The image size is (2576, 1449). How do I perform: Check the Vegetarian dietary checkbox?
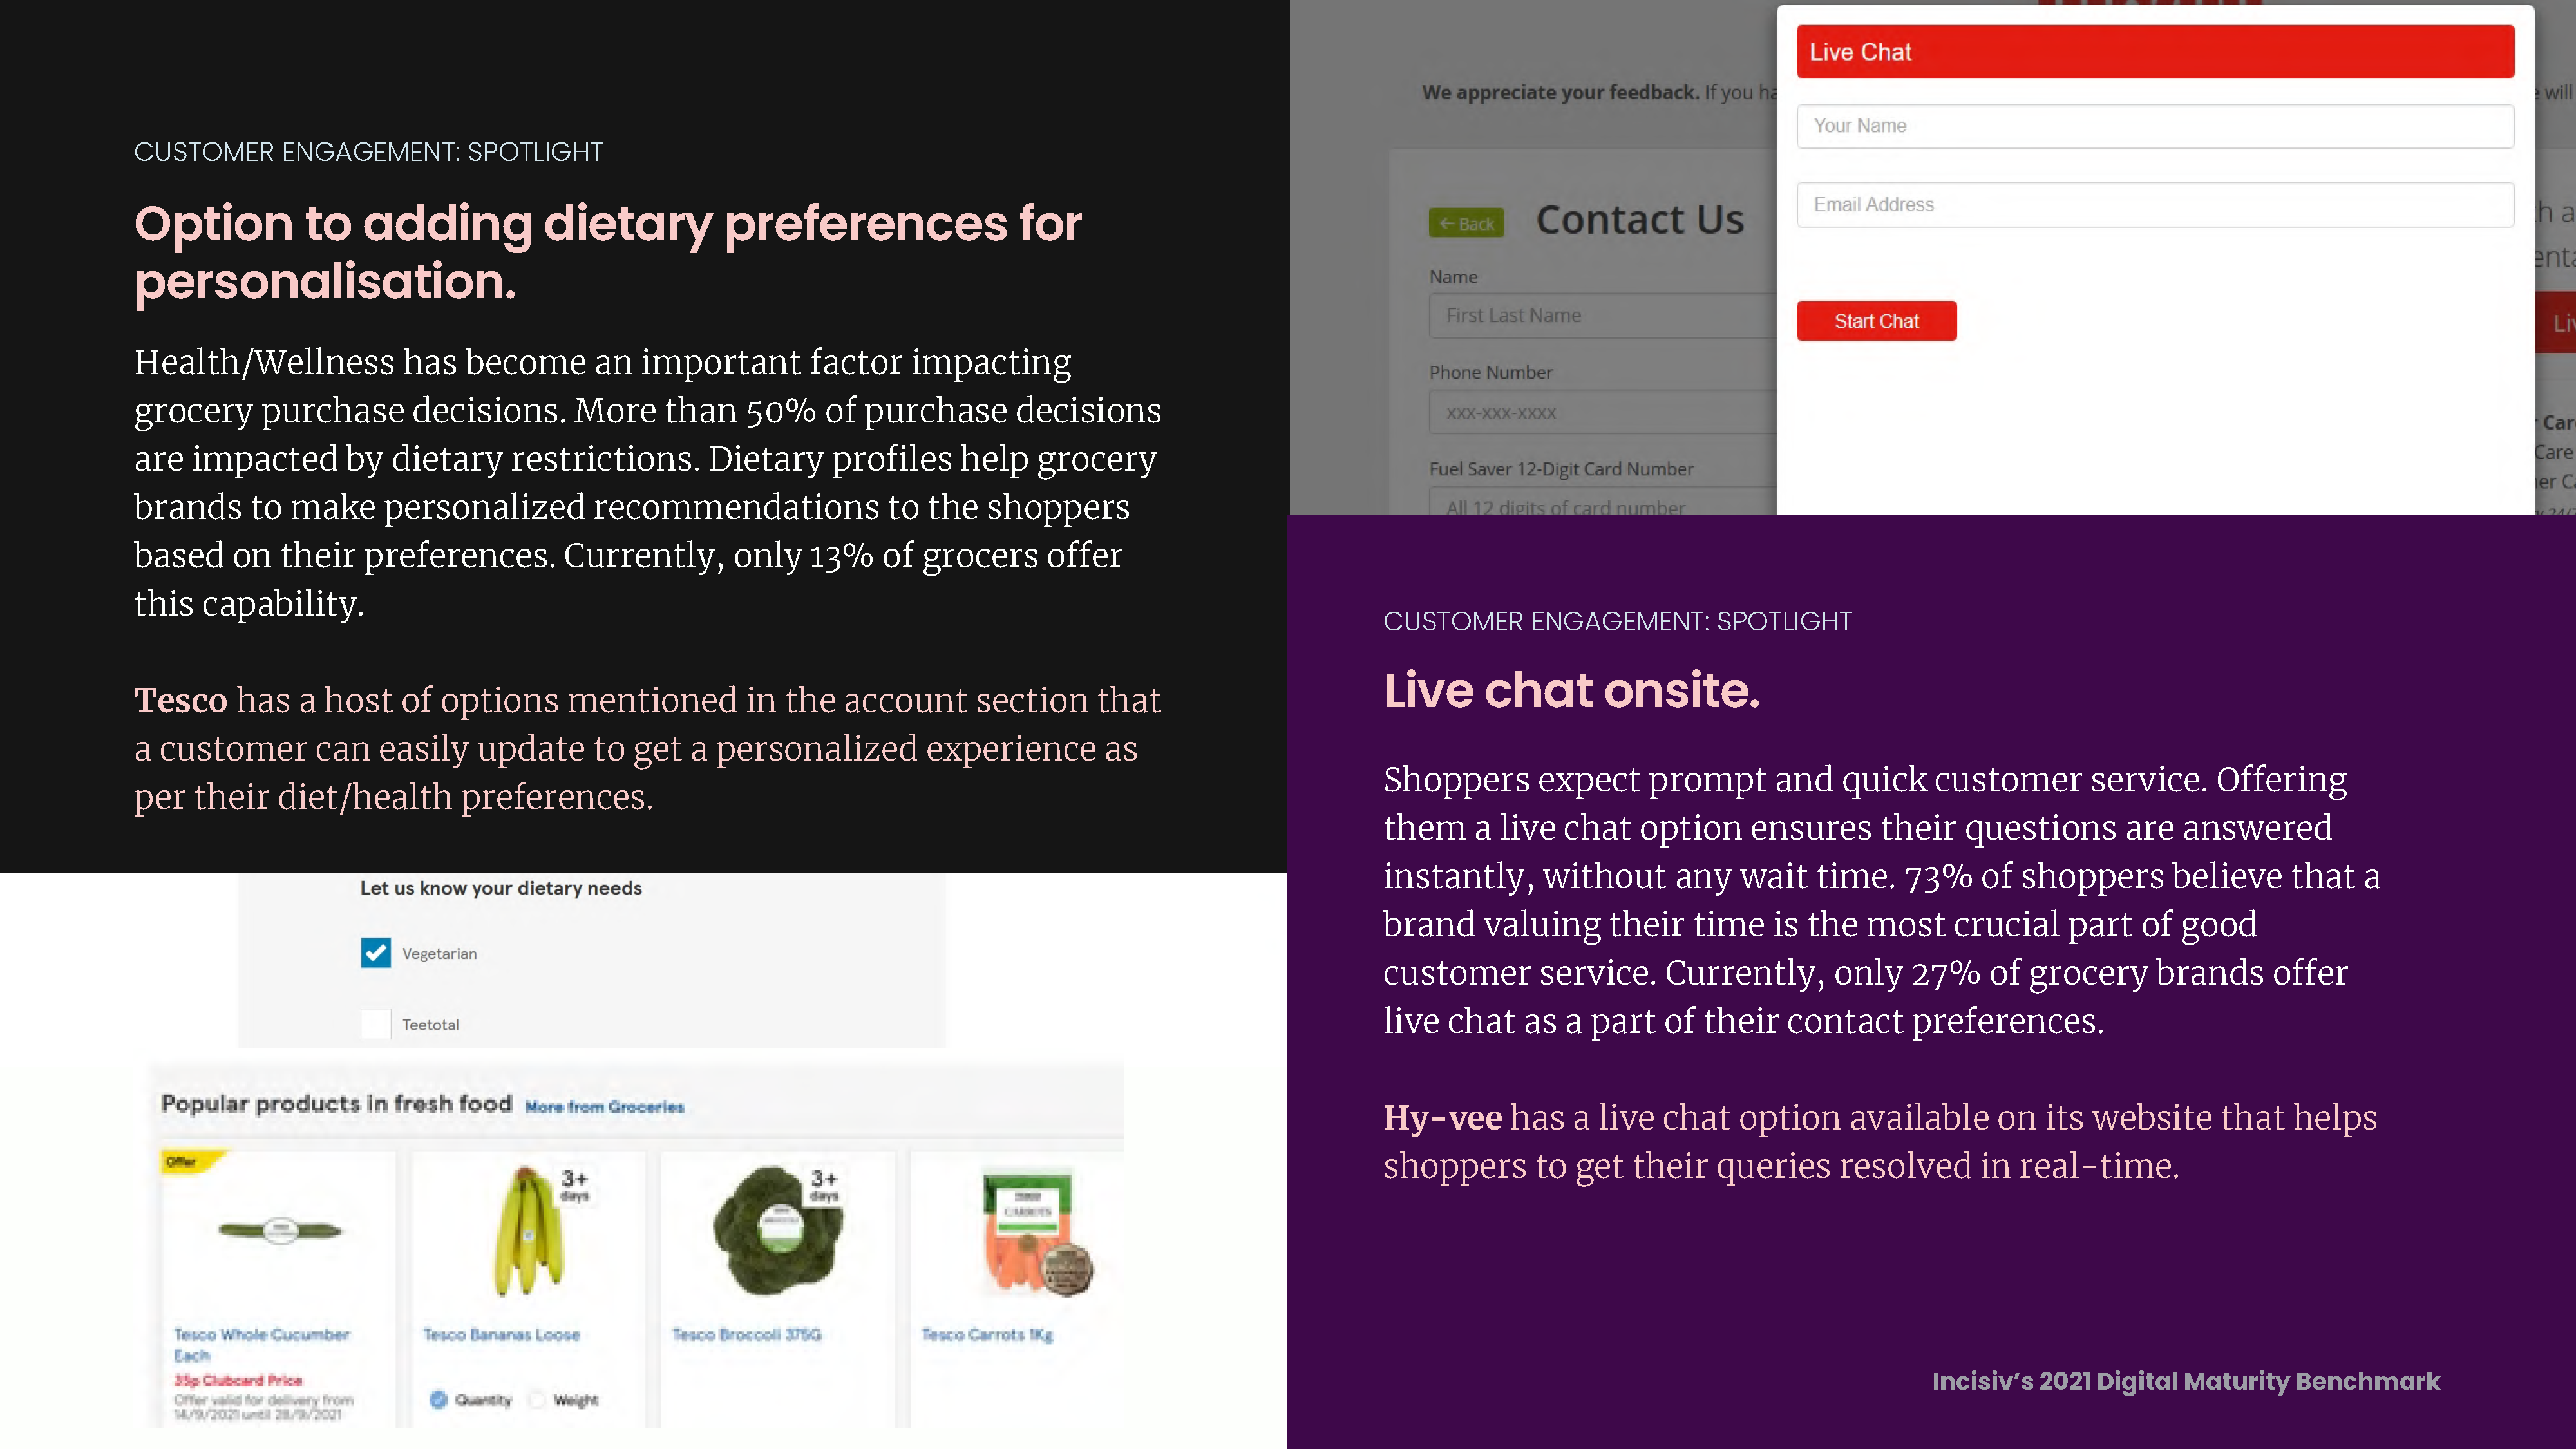click(x=376, y=953)
